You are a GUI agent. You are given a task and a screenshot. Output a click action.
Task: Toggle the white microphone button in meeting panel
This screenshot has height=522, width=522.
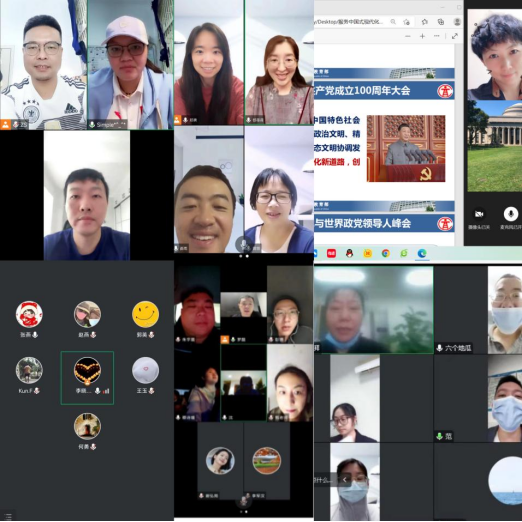coord(510,214)
